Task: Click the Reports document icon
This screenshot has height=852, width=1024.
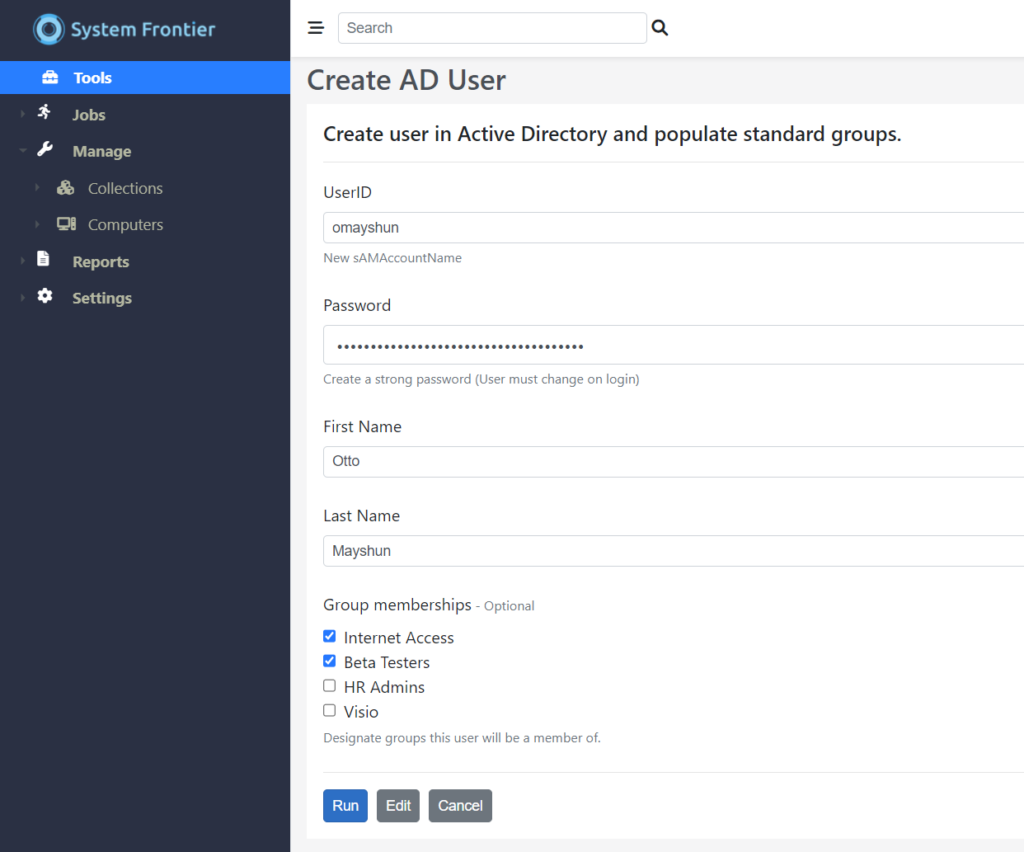Action: point(43,260)
